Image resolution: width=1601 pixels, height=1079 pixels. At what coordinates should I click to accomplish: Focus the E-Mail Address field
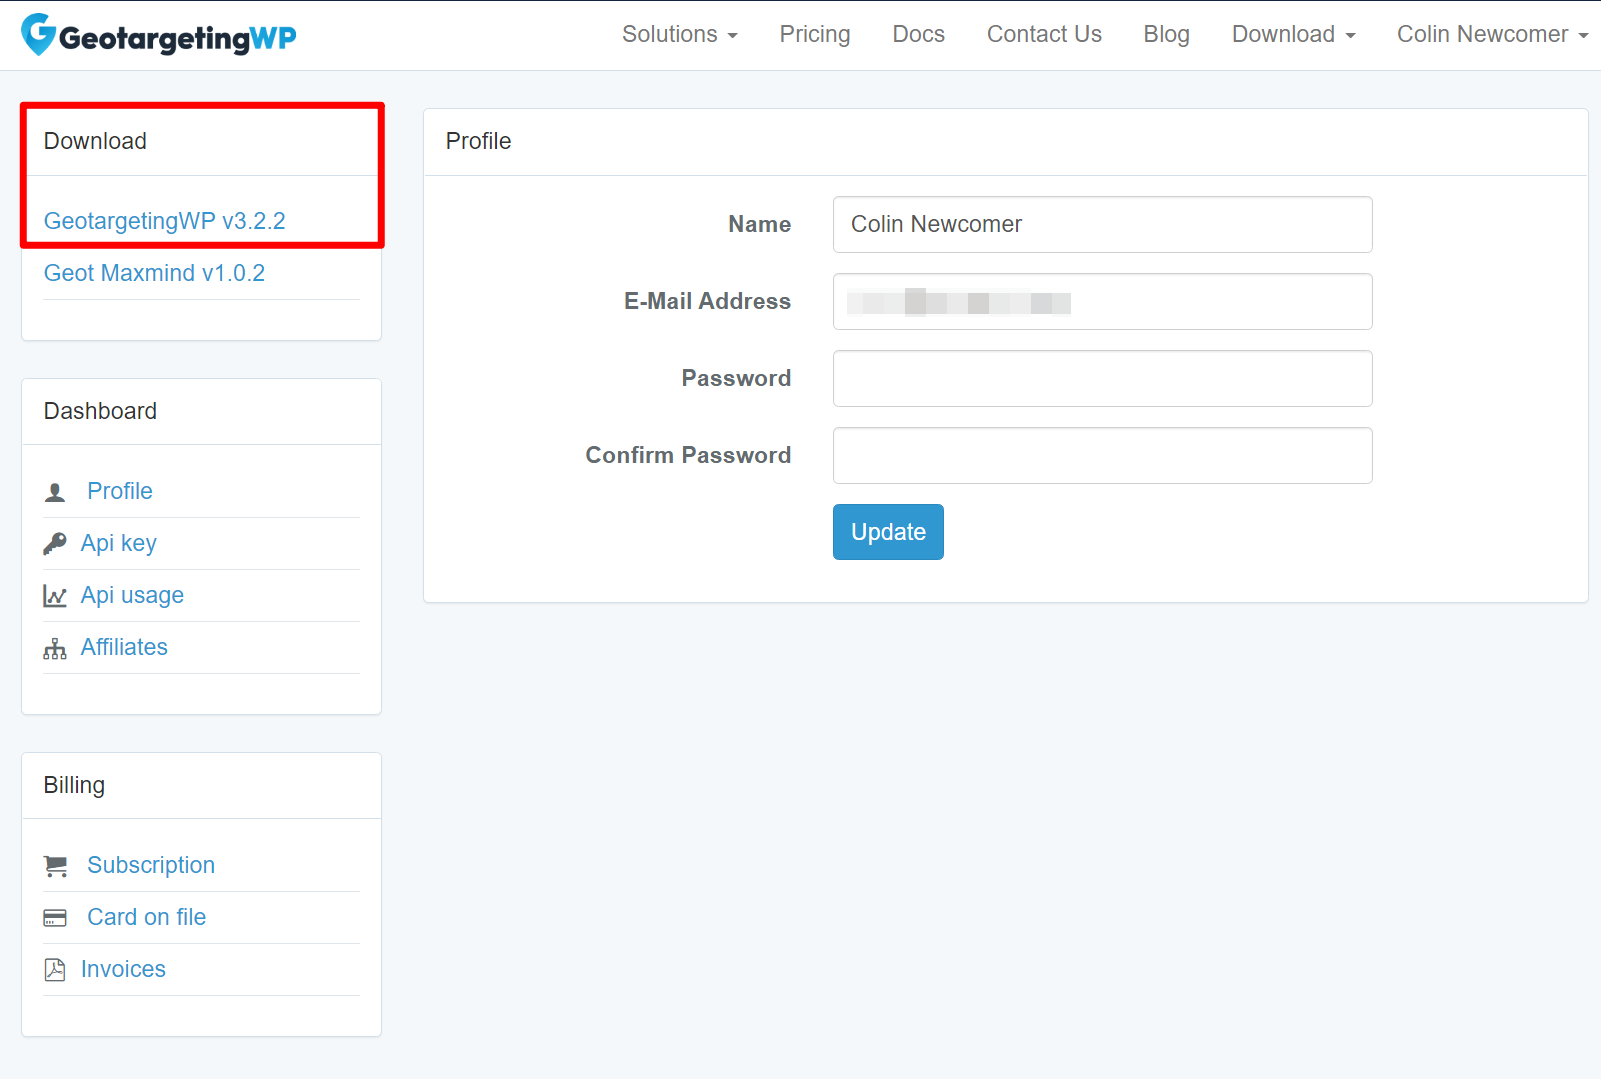point(1102,301)
